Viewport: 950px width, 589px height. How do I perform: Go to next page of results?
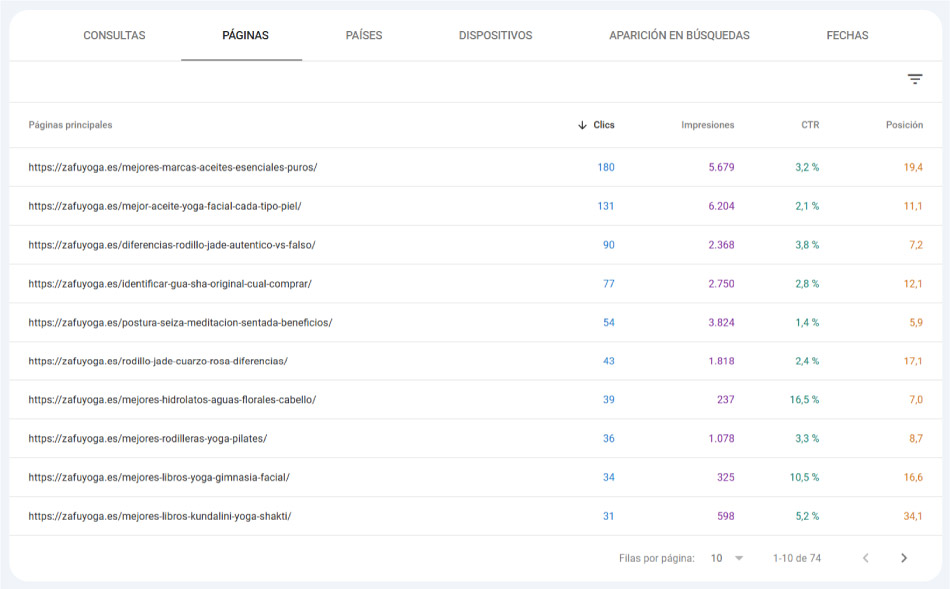(x=903, y=558)
